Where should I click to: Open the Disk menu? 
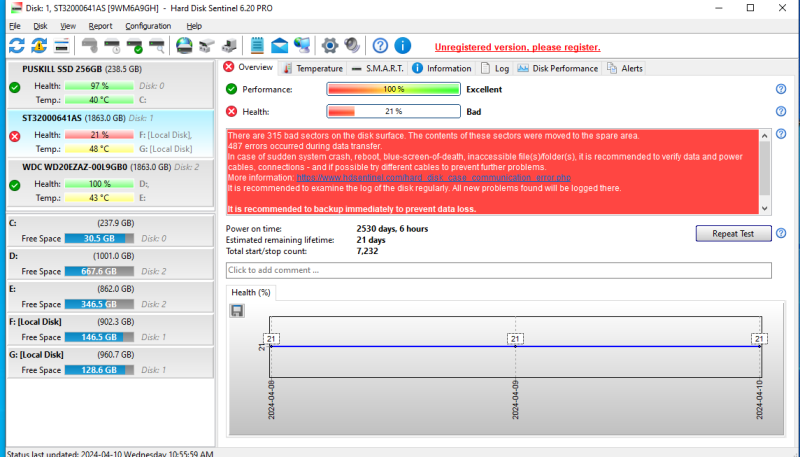40,26
